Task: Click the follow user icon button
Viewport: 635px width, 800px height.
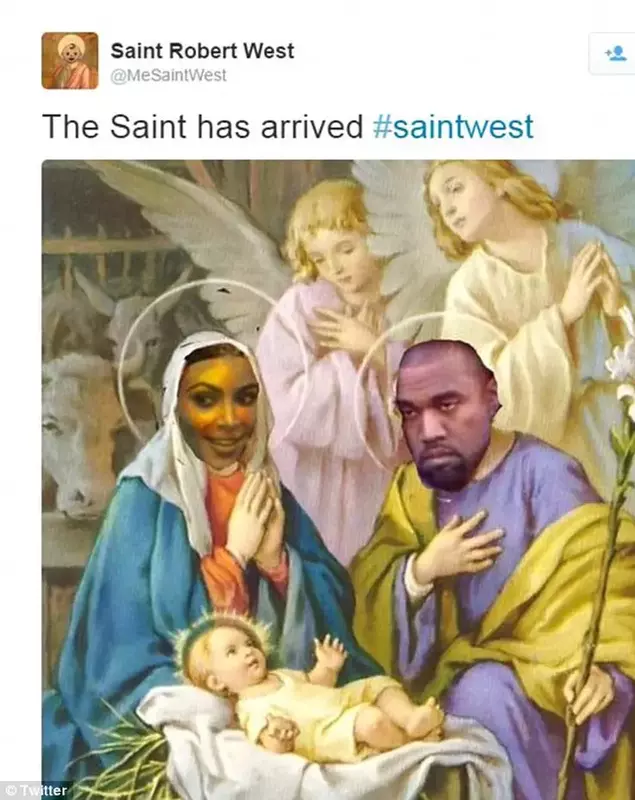Action: (x=613, y=54)
